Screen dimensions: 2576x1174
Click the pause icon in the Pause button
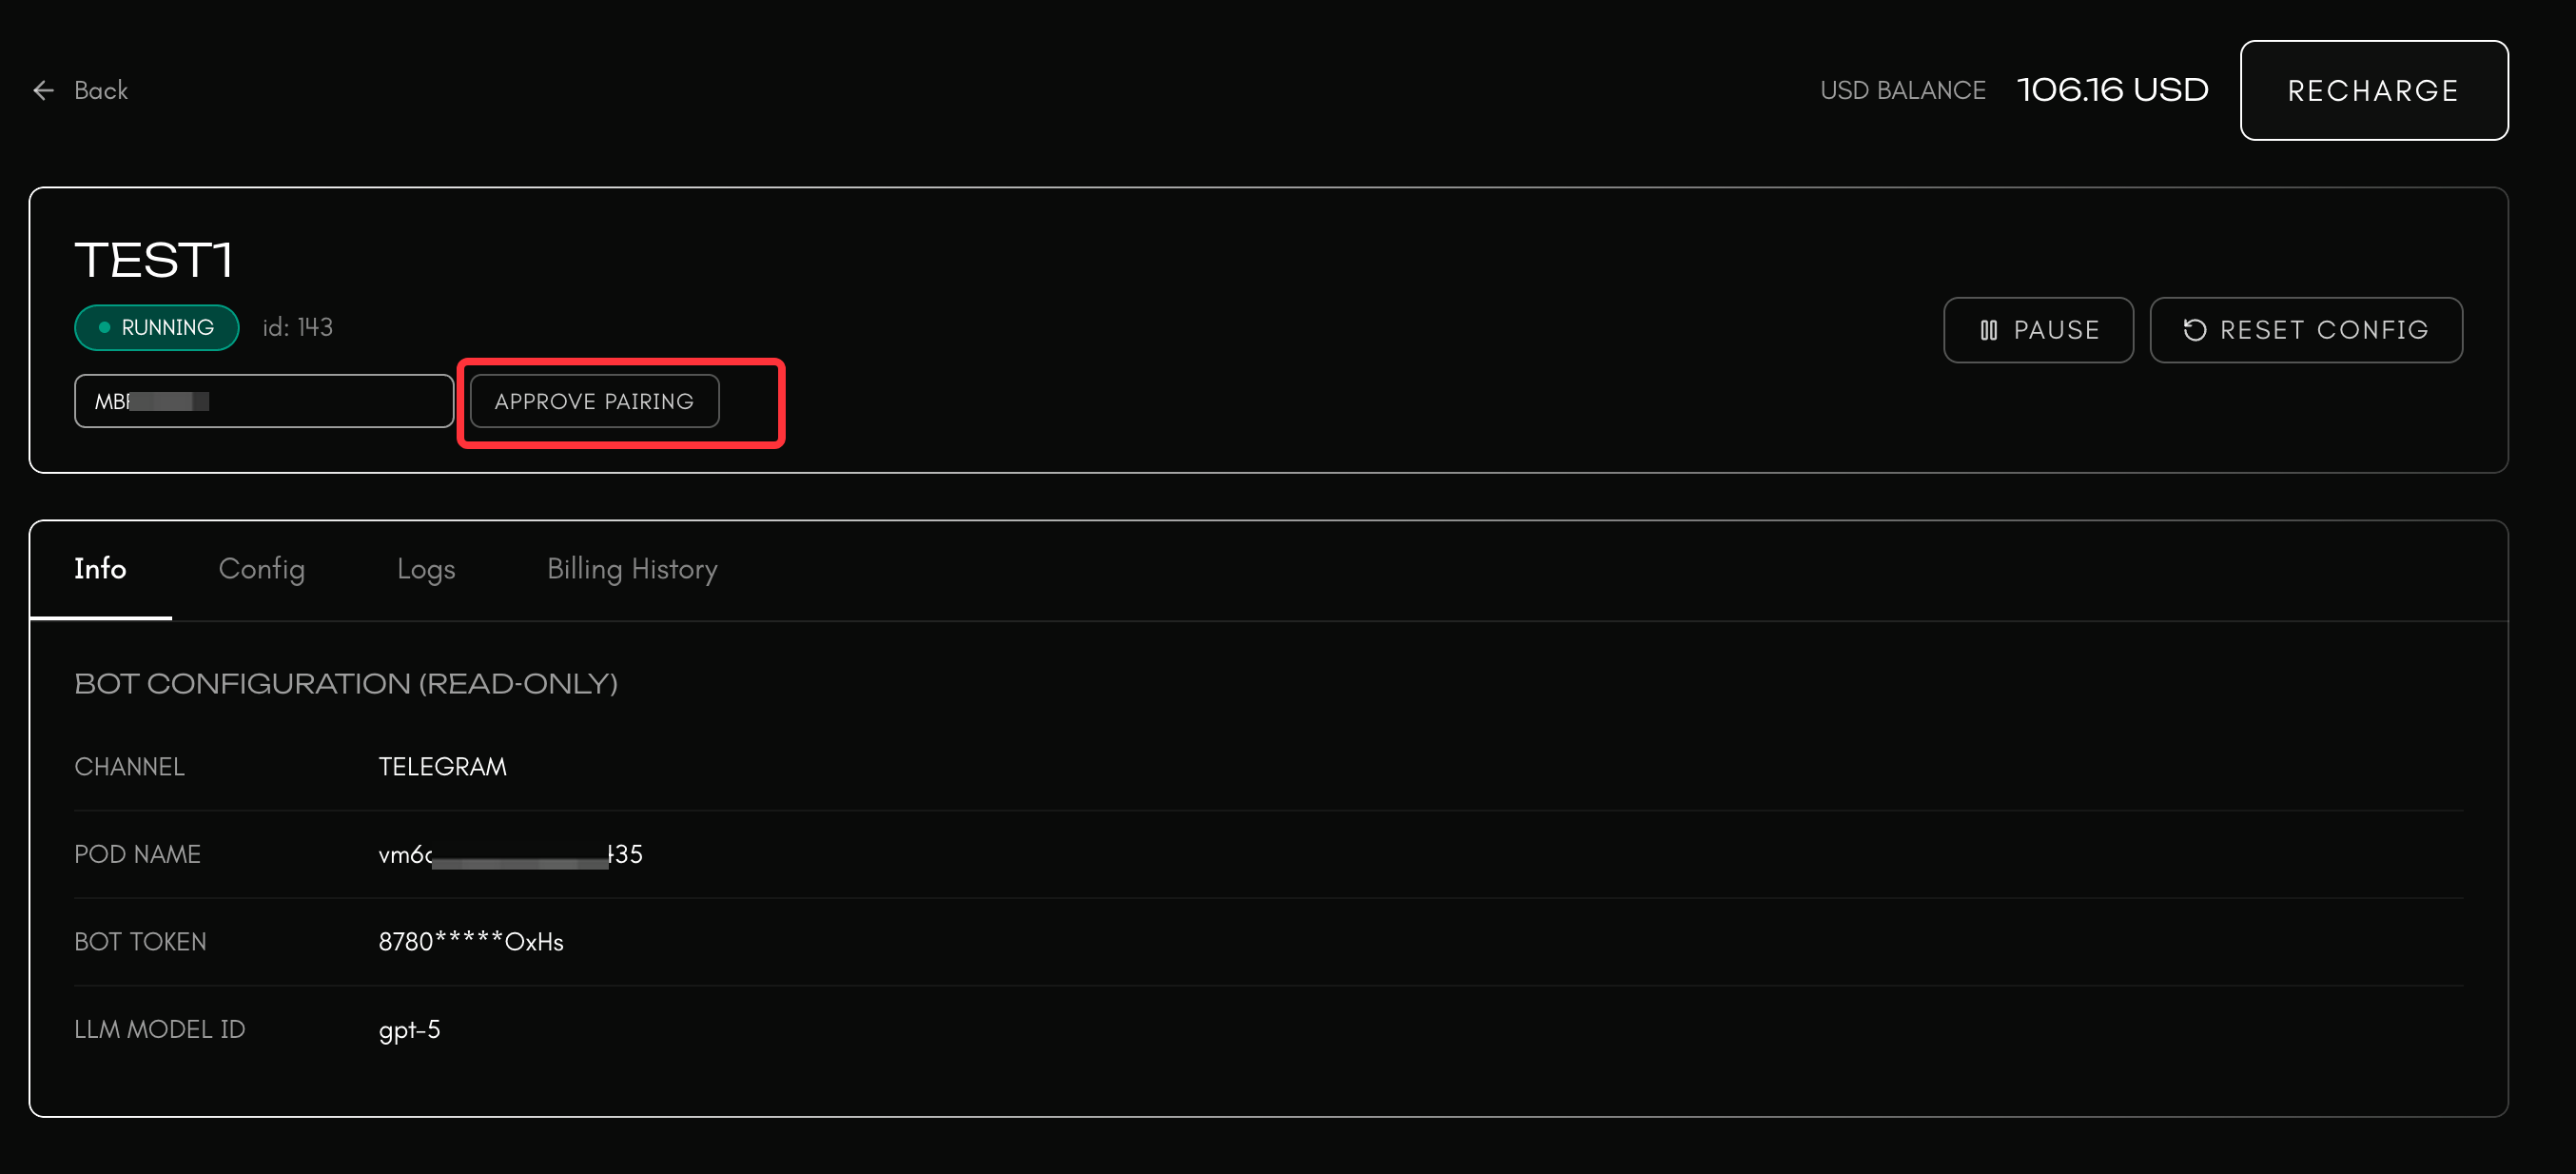[x=1988, y=330]
